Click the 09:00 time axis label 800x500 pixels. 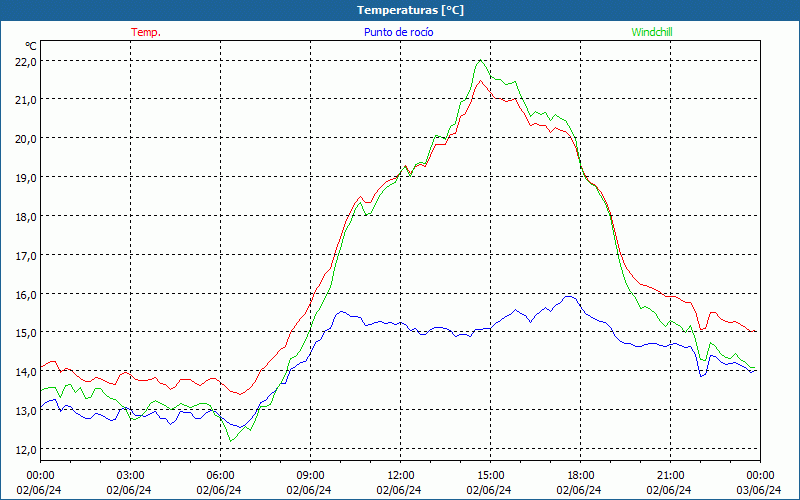[x=310, y=476]
